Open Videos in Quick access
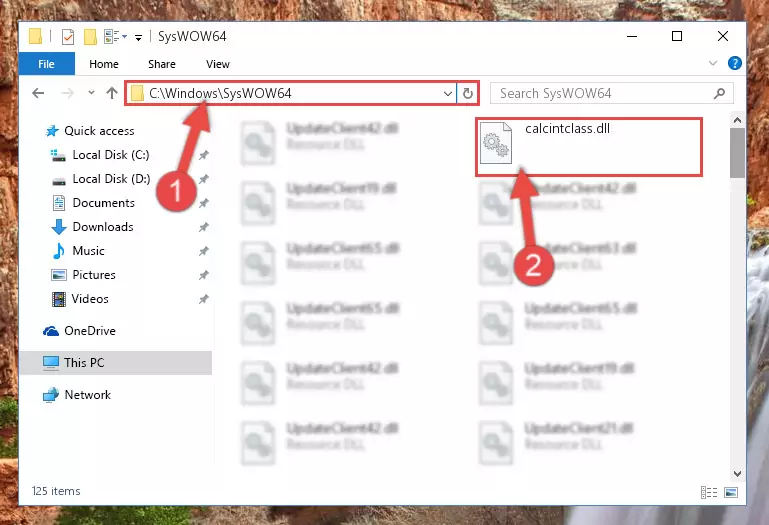Screen dimensions: 769x525 tap(90, 299)
